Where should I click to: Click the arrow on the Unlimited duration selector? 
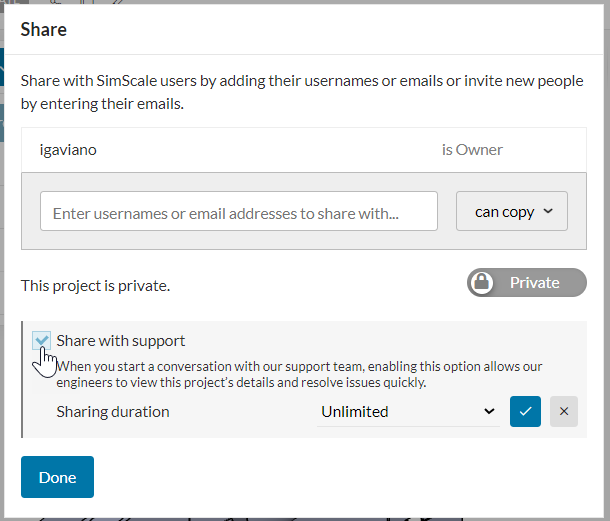pos(488,411)
